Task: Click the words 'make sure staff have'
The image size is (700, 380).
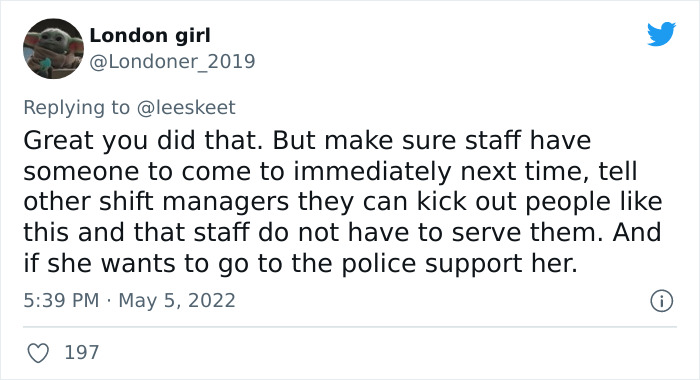Action: click(458, 141)
